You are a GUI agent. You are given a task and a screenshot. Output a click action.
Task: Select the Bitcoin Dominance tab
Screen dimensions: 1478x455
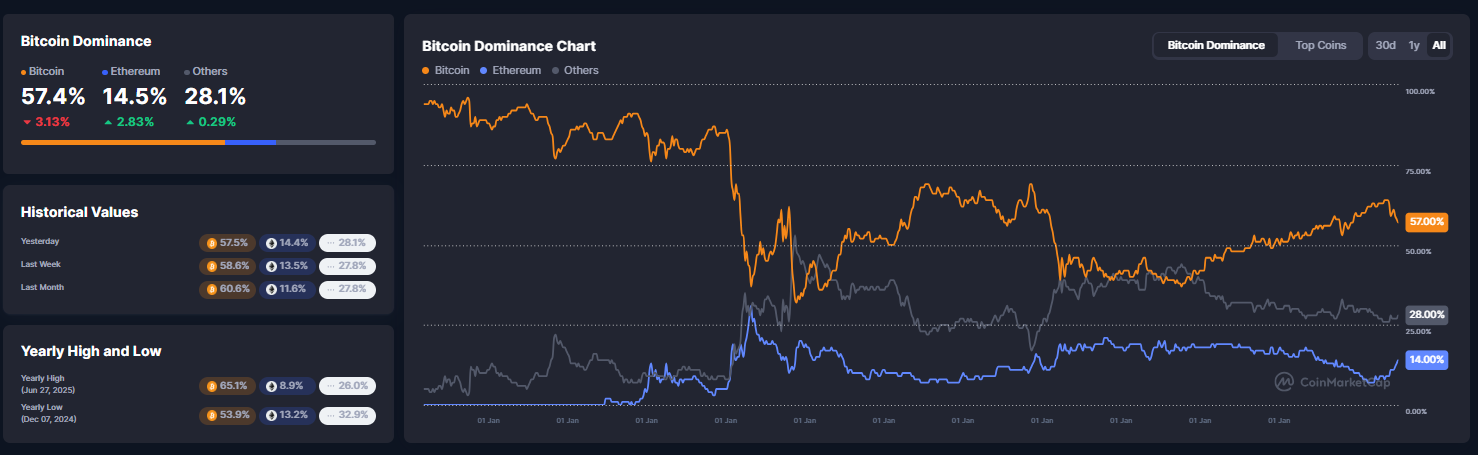click(1216, 45)
